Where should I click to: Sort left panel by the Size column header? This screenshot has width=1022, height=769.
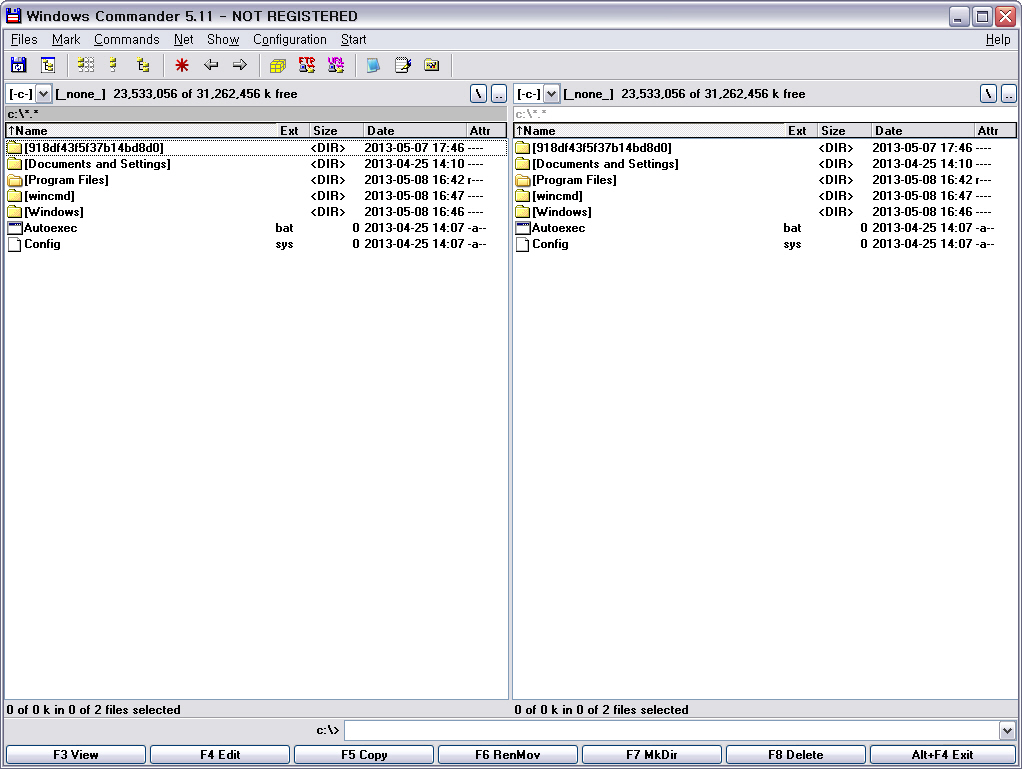(x=336, y=130)
